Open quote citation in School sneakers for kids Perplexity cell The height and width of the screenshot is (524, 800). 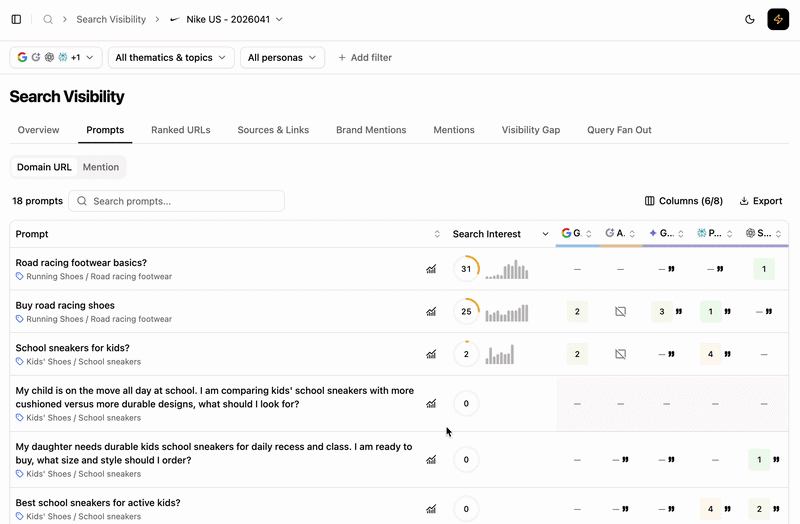pyautogui.click(x=728, y=354)
